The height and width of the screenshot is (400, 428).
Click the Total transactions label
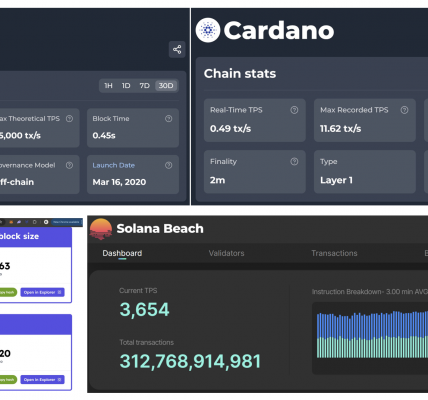[x=146, y=342]
